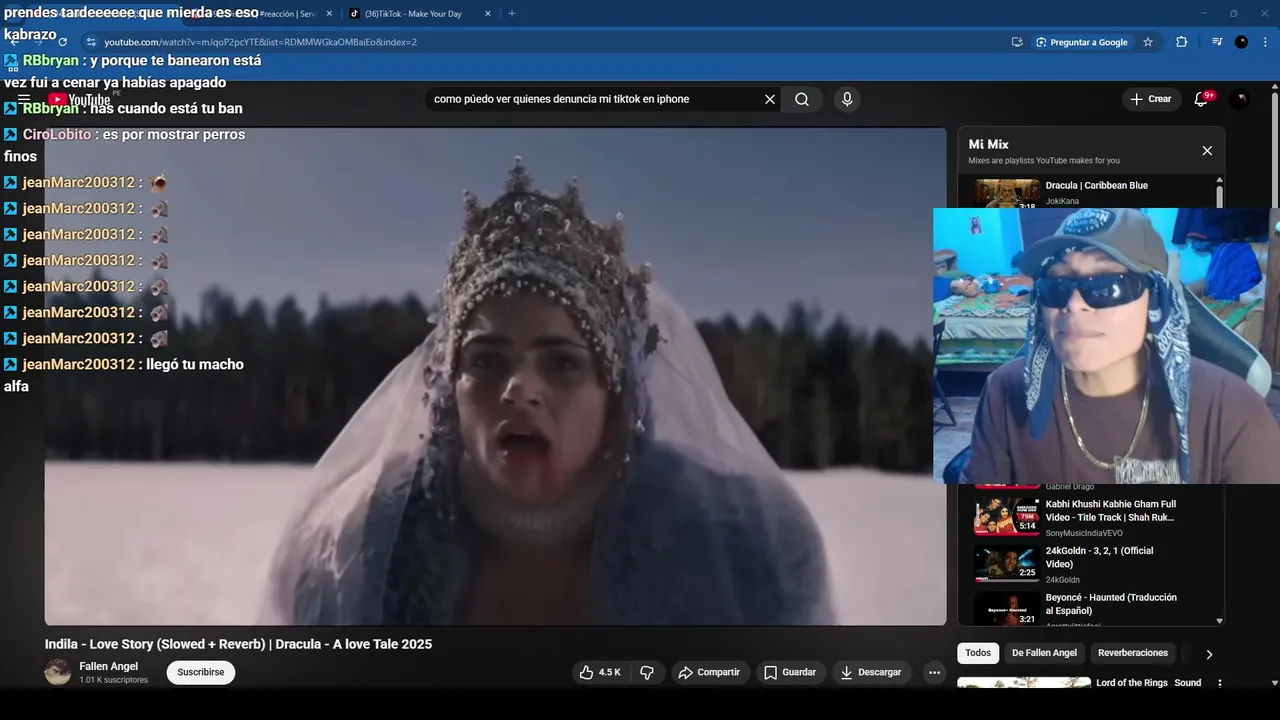Dislike the video
This screenshot has width=1280, height=720.
(647, 672)
